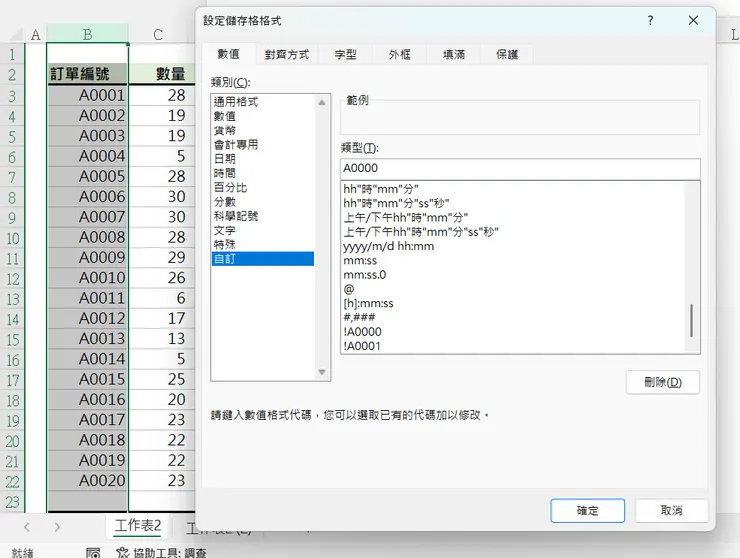The image size is (740, 558).
Task: Select 百分比 category
Action: click(x=263, y=187)
